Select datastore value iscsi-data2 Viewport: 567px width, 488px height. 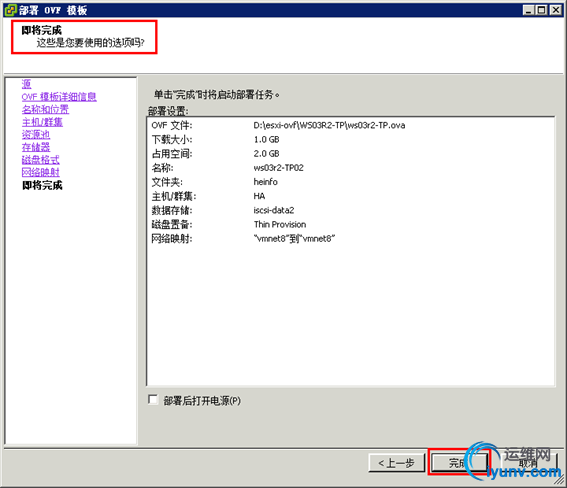[274, 210]
